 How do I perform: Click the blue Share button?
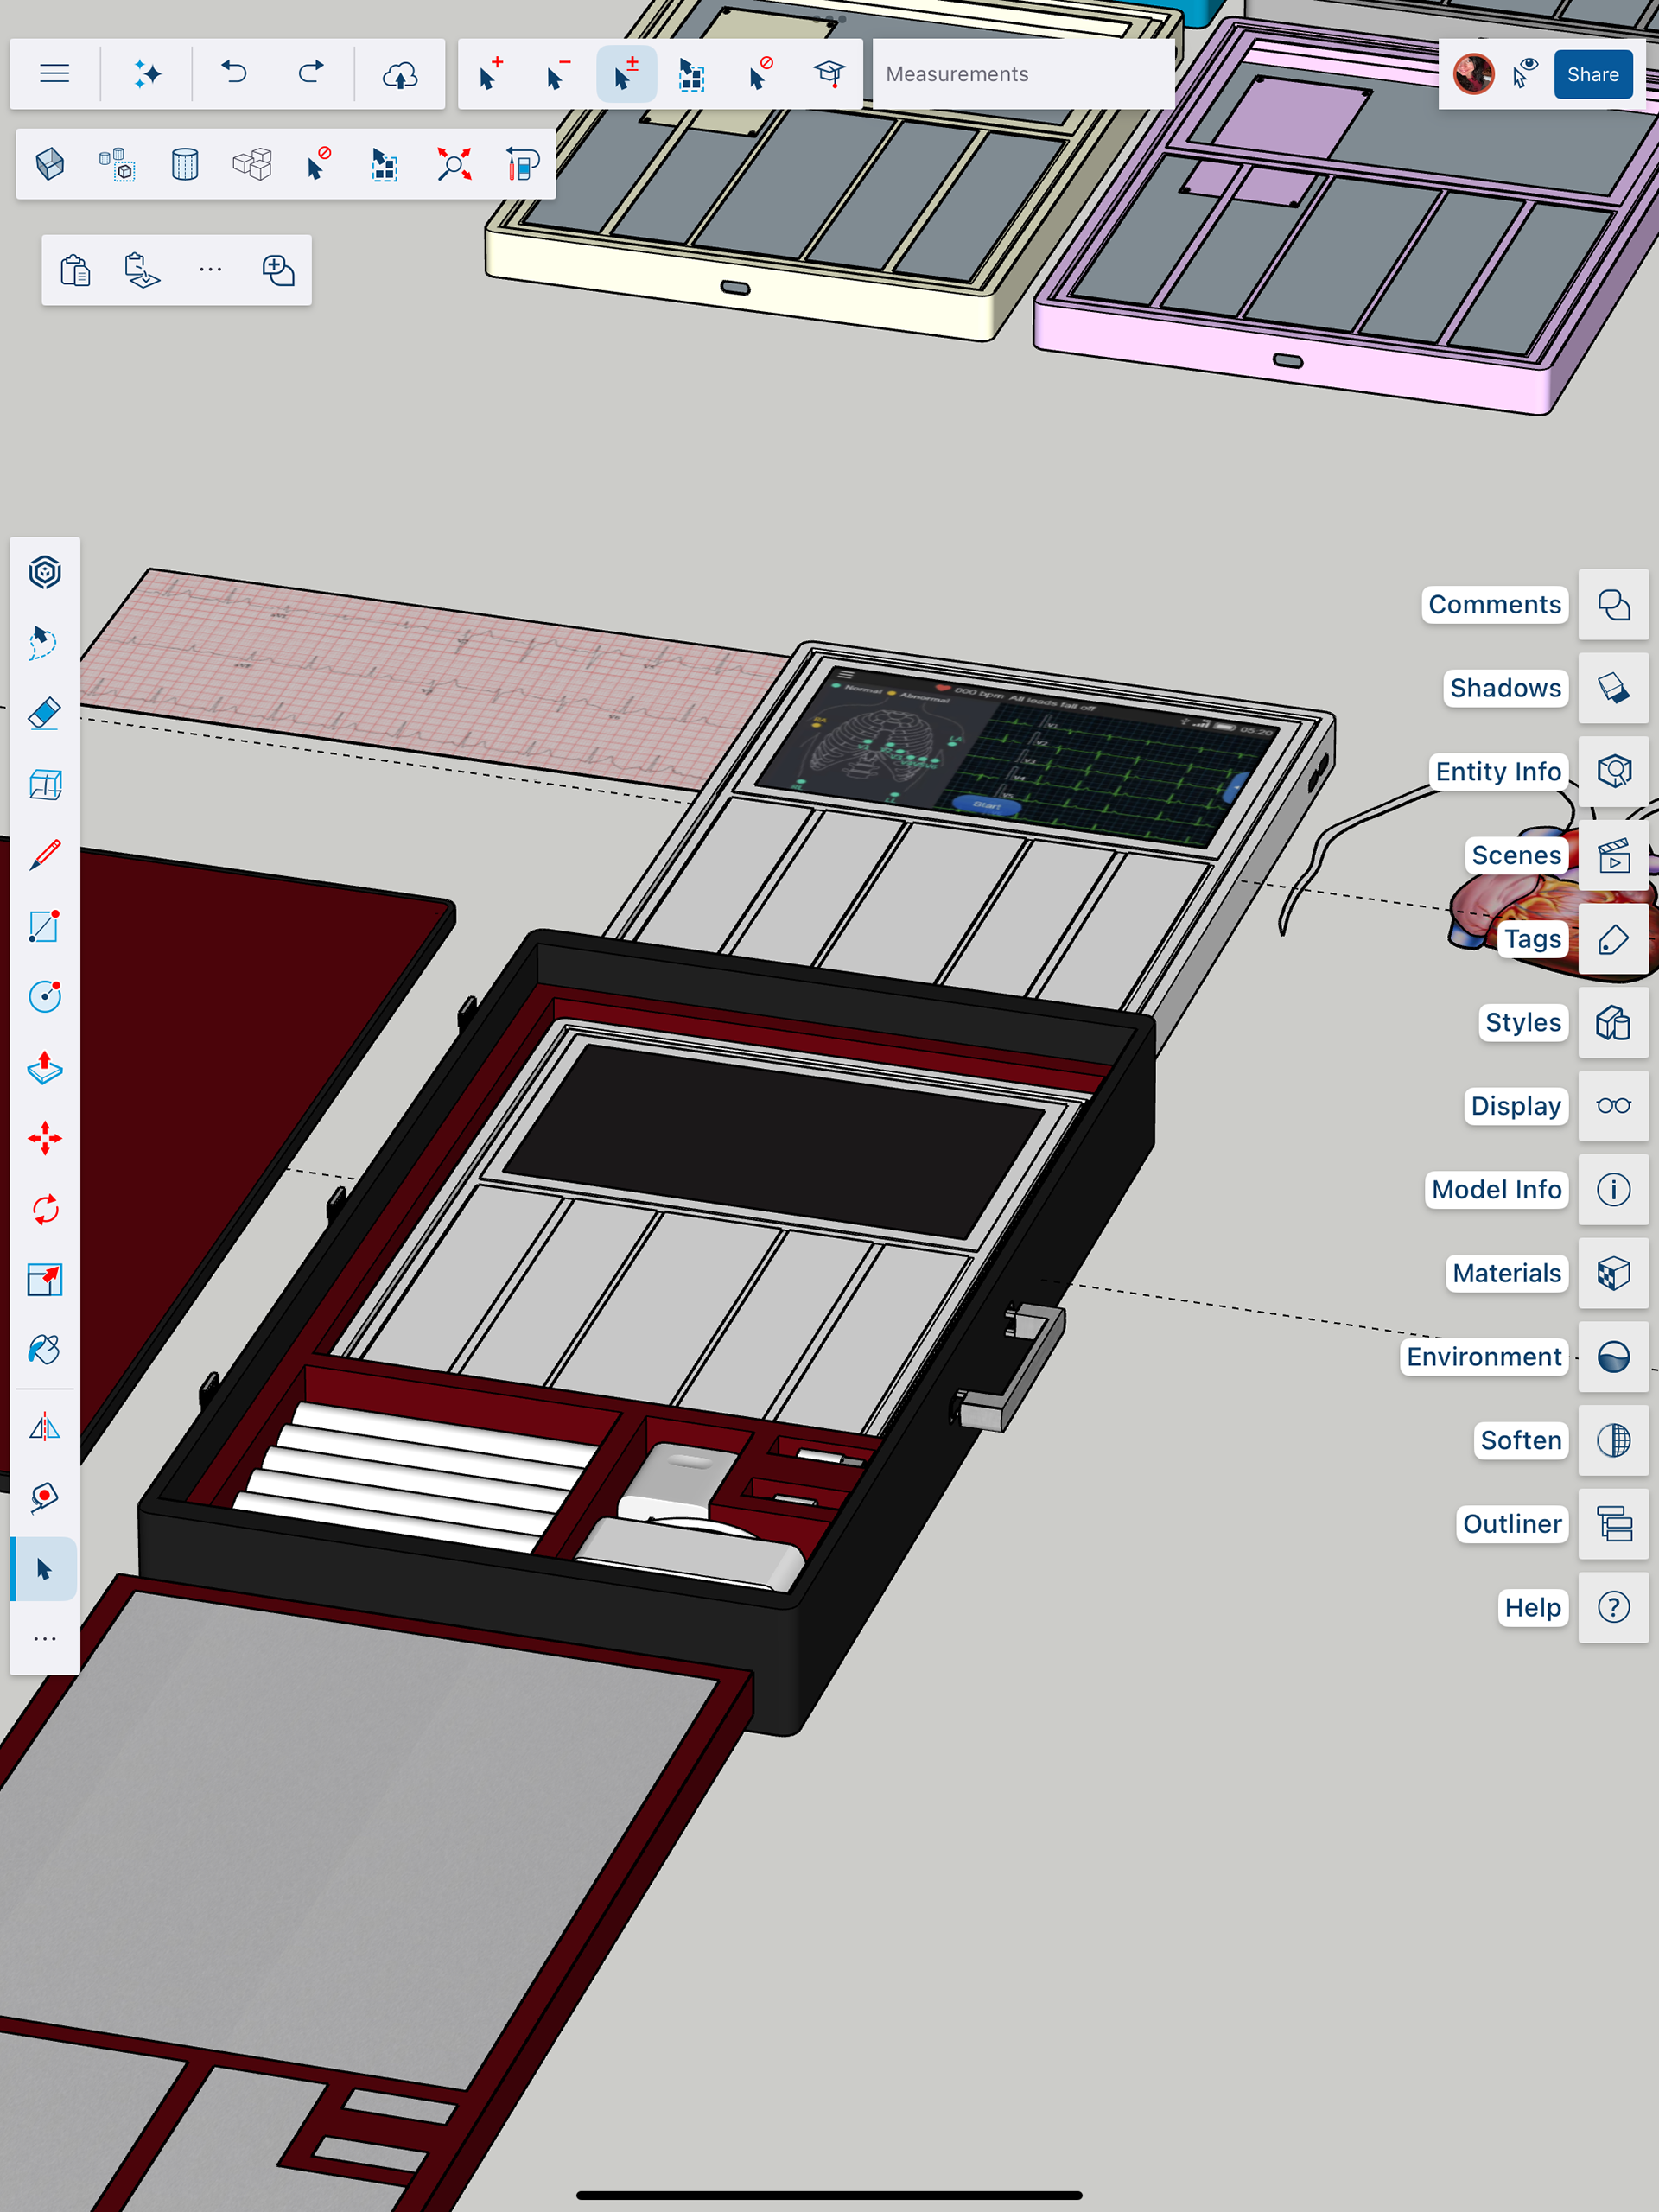point(1592,74)
